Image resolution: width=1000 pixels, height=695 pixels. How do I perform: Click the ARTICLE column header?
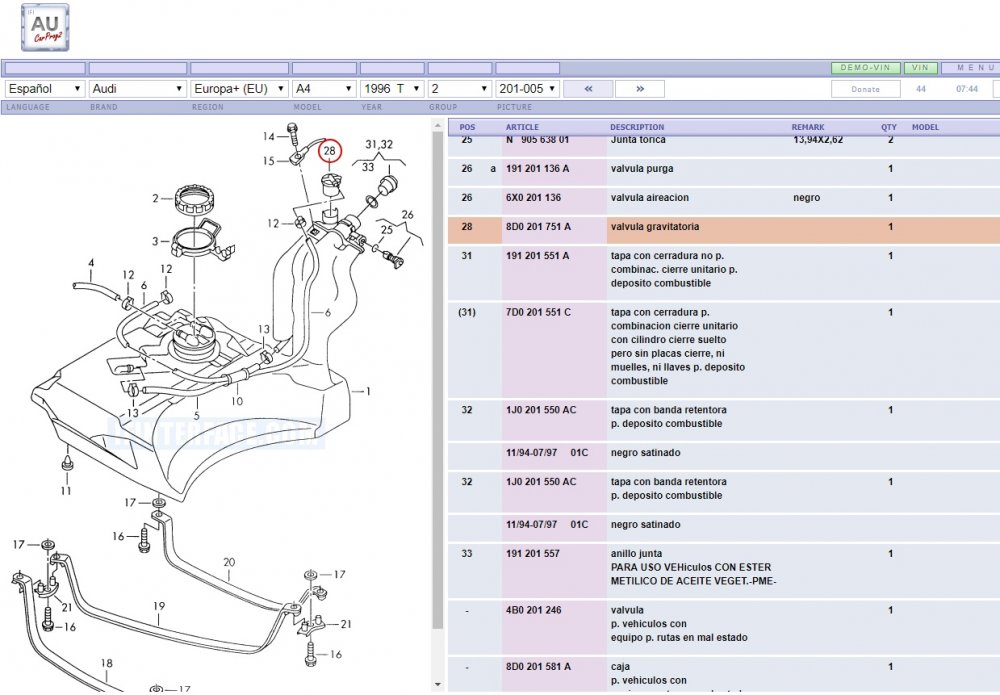[522, 127]
